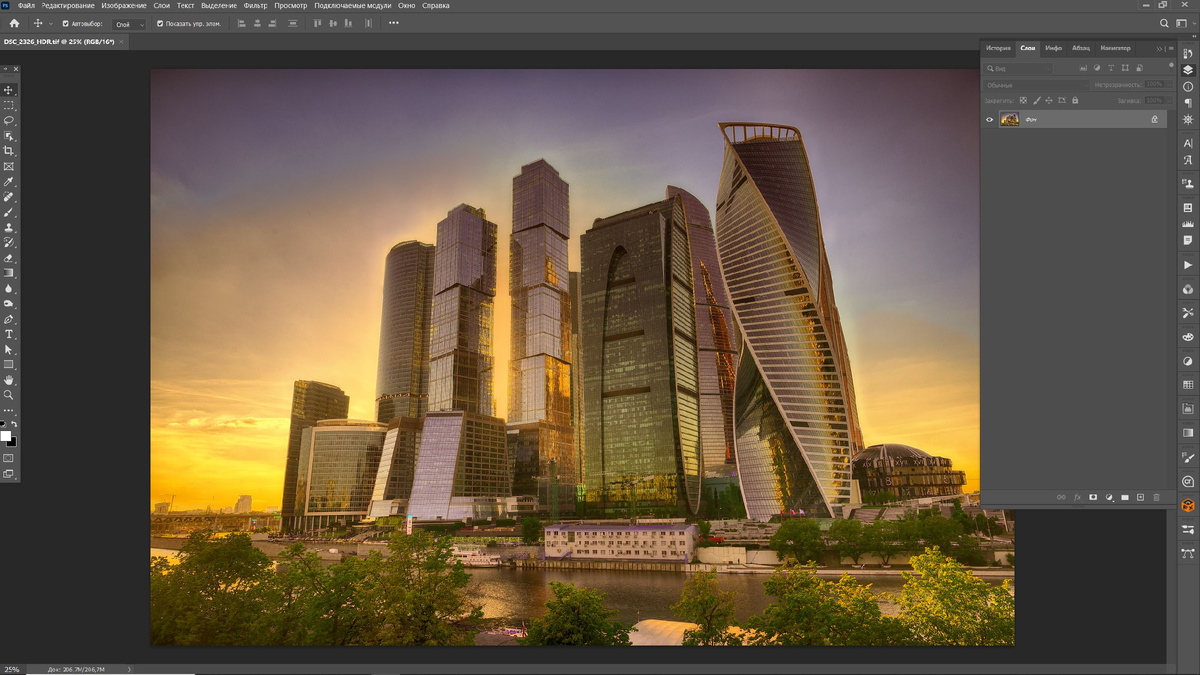Click the foreground color swatch
This screenshot has height=675, width=1200.
[x=7, y=437]
